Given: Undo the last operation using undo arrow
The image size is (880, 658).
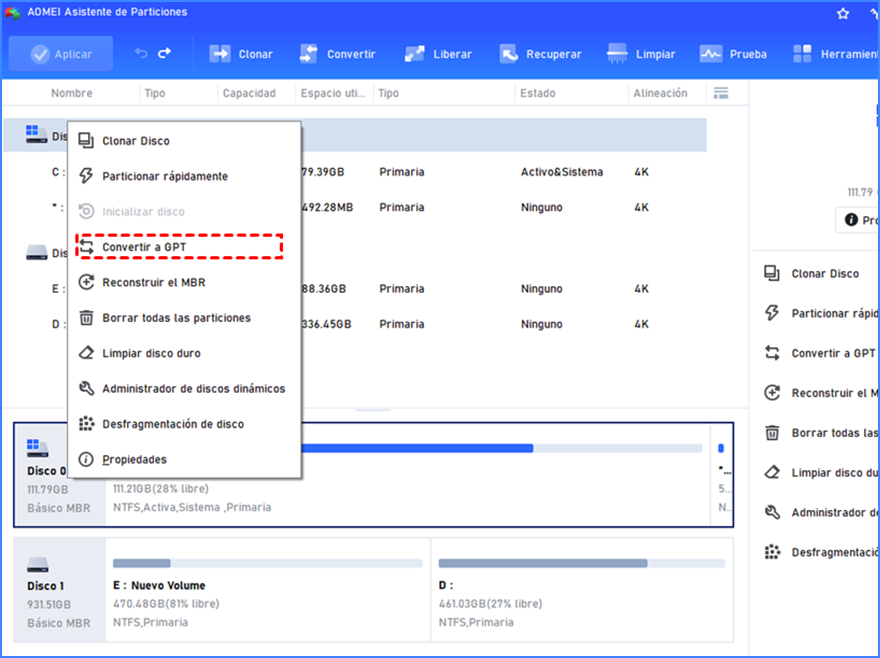Looking at the screenshot, I should click(141, 53).
